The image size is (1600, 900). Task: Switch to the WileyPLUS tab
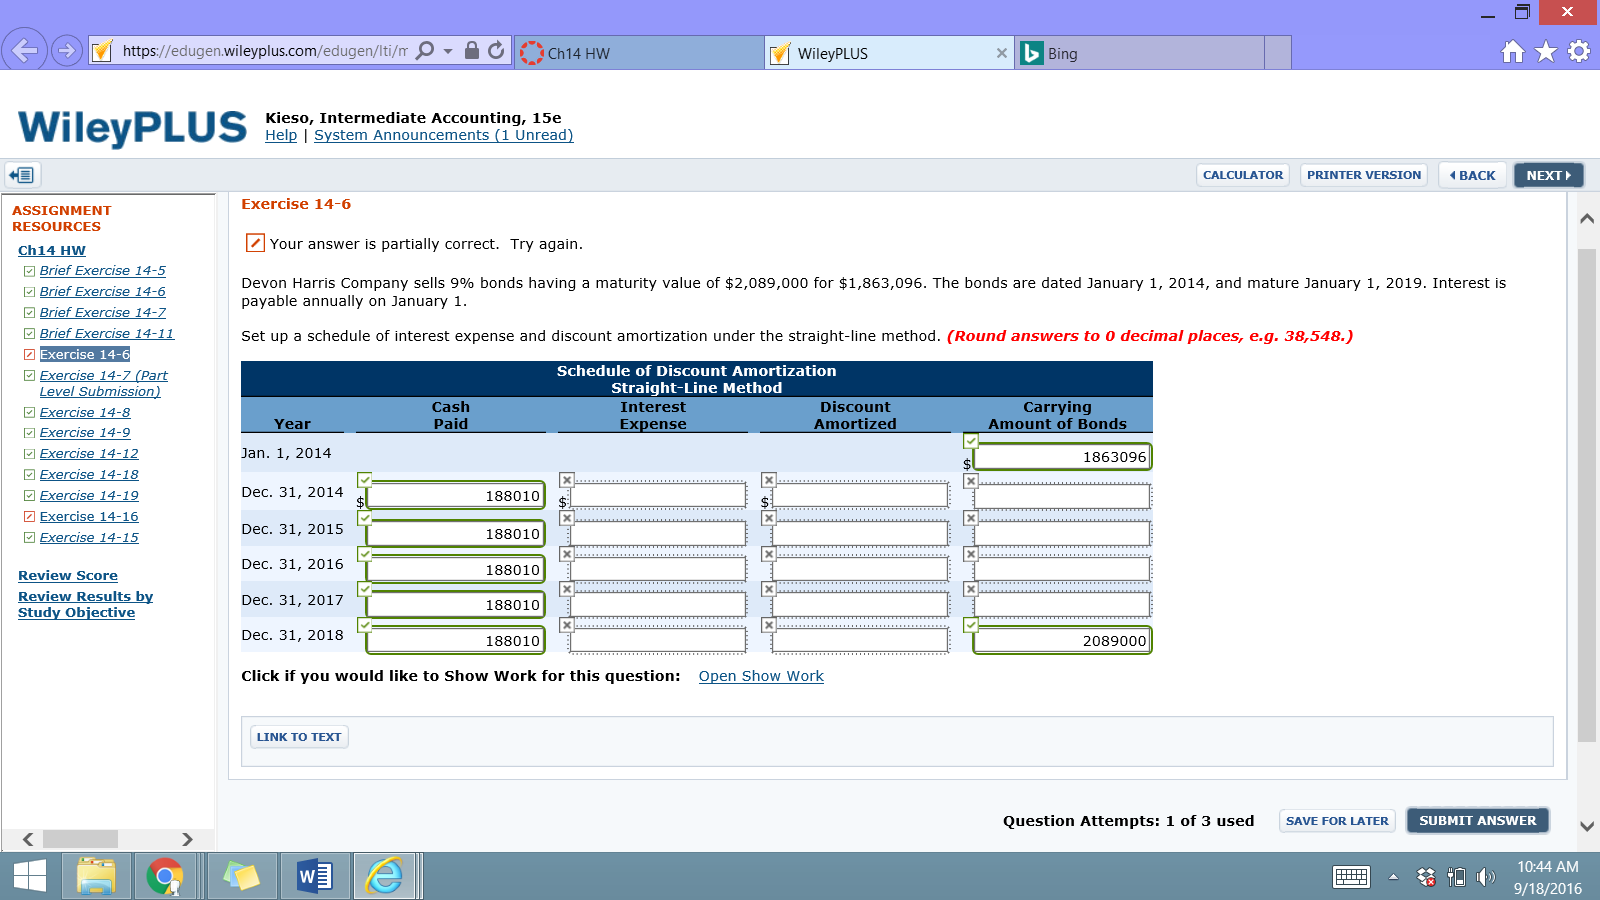(x=890, y=53)
